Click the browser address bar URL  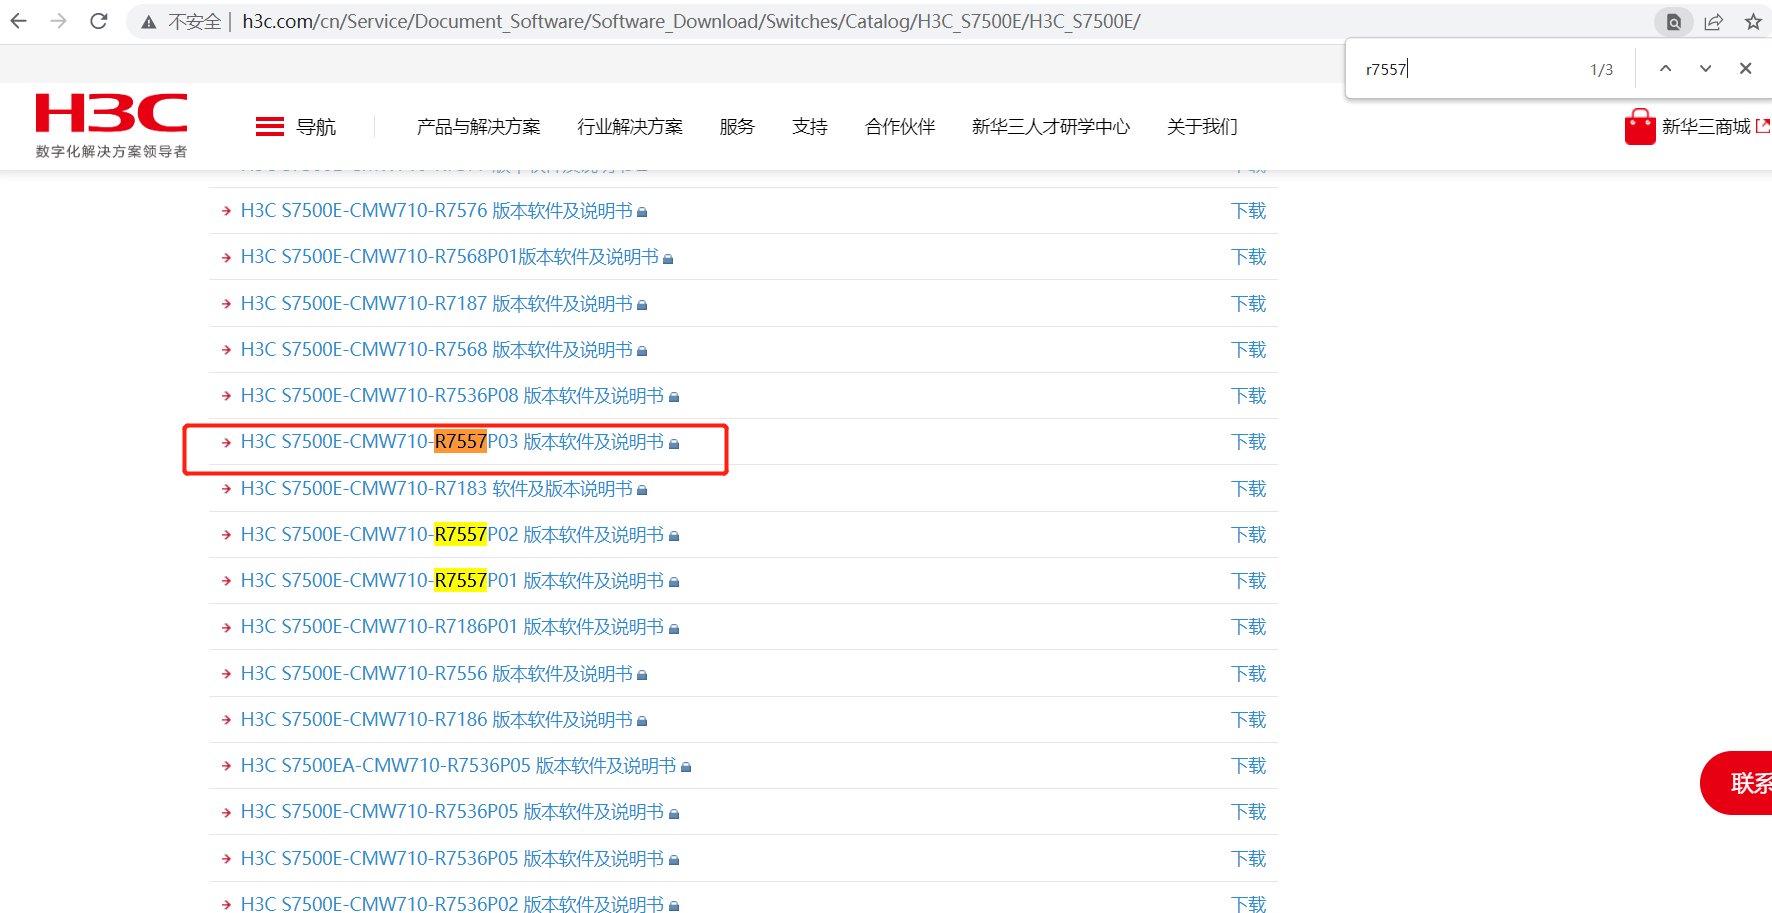691,21
